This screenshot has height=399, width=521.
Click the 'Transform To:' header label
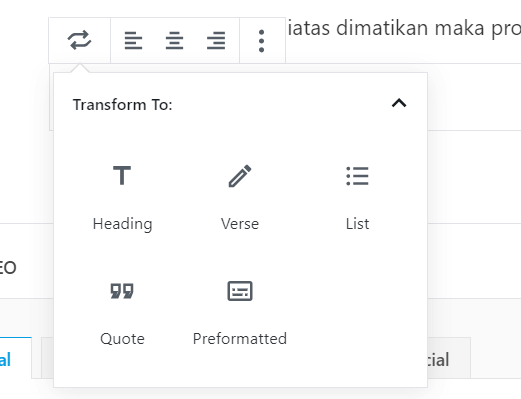(x=123, y=105)
